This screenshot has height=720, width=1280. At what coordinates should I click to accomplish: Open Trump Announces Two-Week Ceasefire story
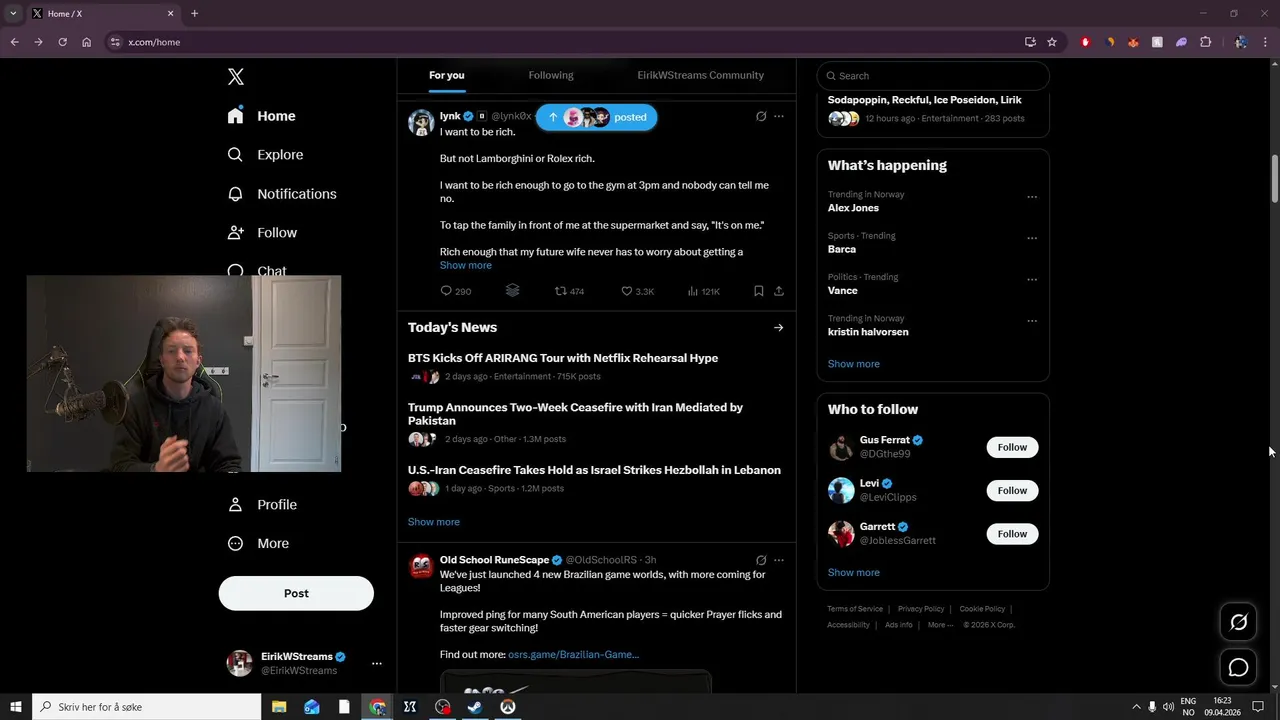pos(575,414)
